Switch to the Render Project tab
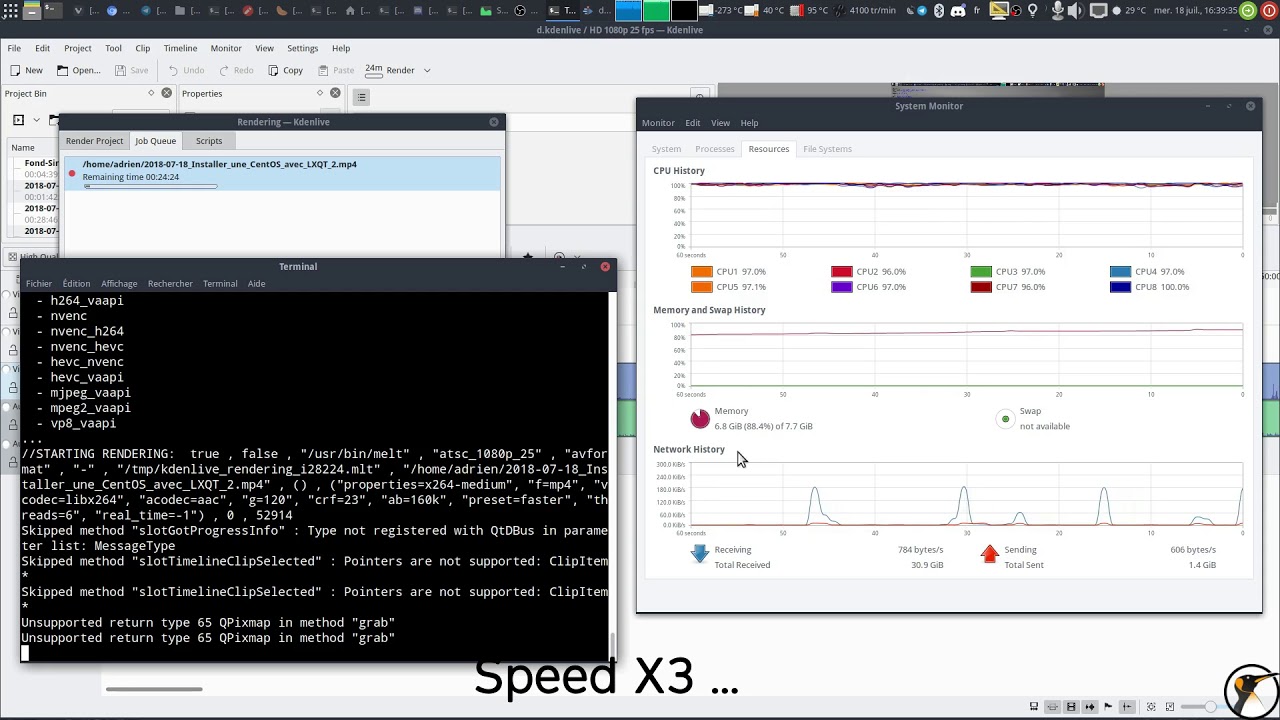The width and height of the screenshot is (1280, 720). (94, 141)
